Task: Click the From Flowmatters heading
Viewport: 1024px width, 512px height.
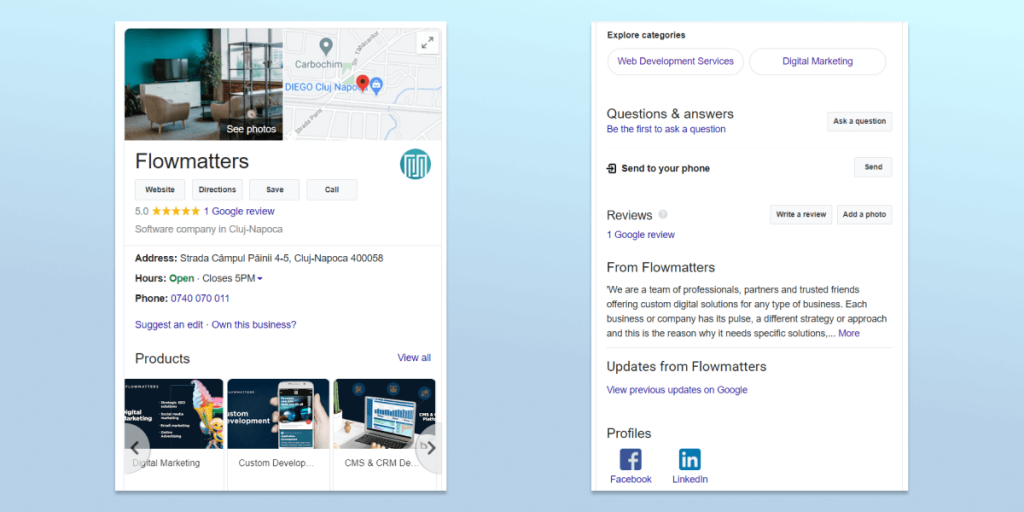Action: 661,268
